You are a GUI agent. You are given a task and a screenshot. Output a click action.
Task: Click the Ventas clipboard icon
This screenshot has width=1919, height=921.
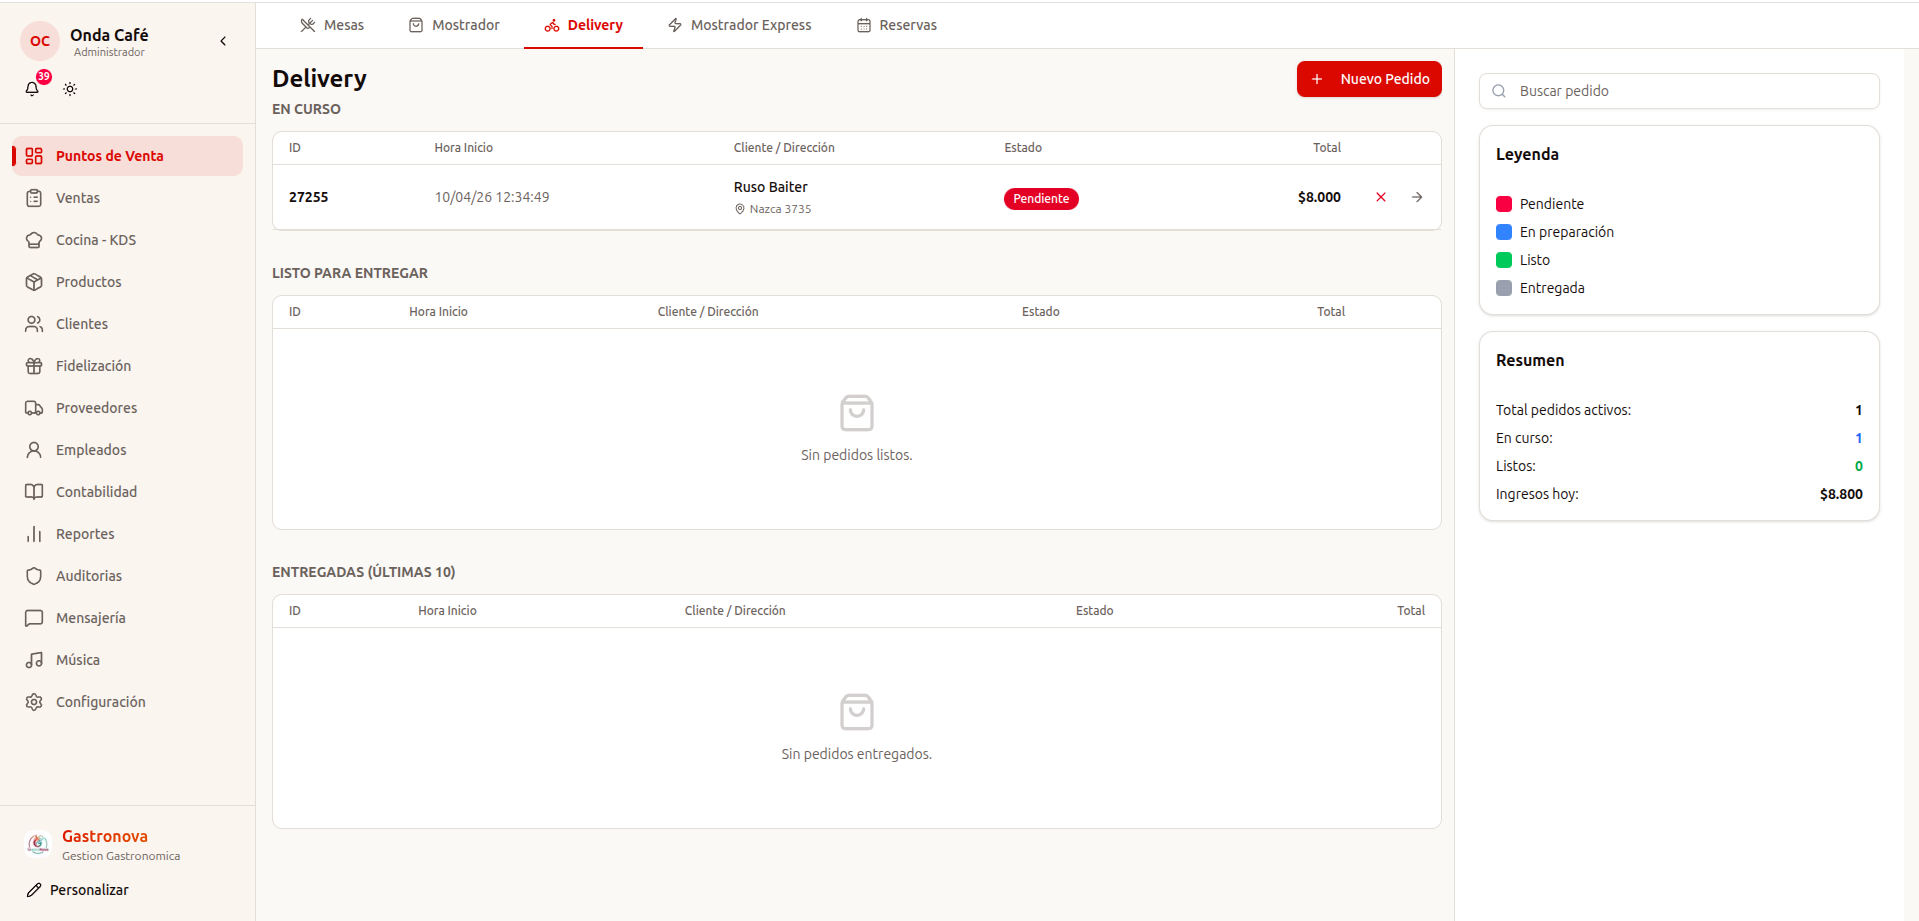click(x=34, y=198)
